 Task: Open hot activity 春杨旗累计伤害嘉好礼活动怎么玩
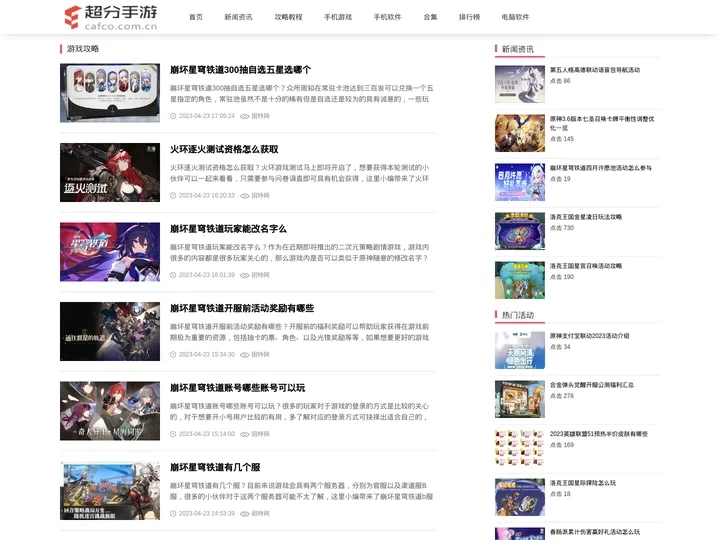point(595,532)
